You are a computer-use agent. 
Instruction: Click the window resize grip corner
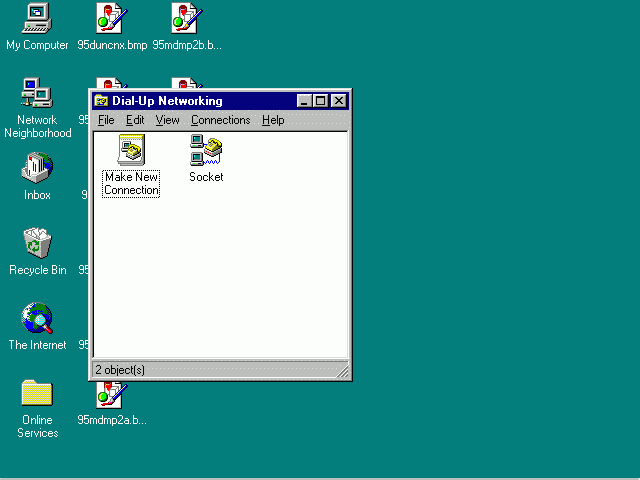click(x=343, y=372)
